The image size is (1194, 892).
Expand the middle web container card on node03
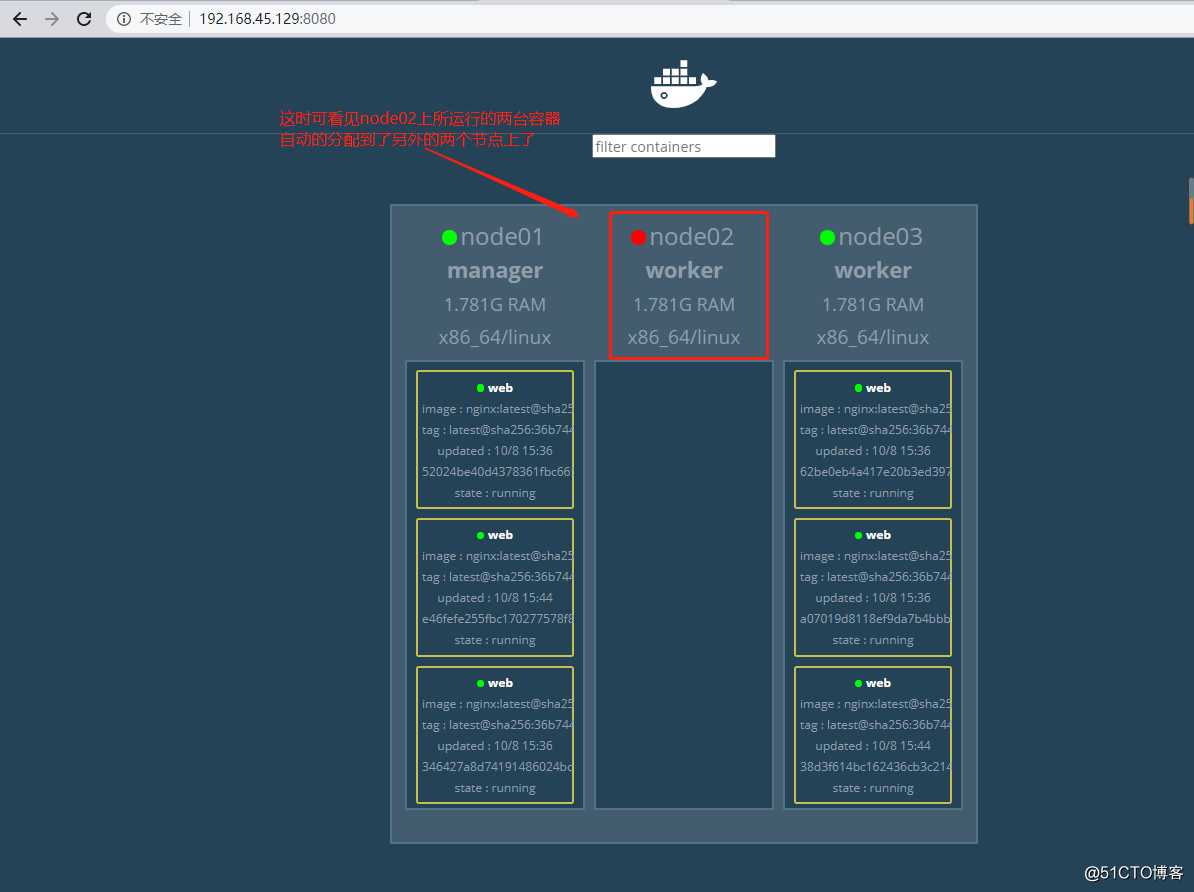[873, 587]
